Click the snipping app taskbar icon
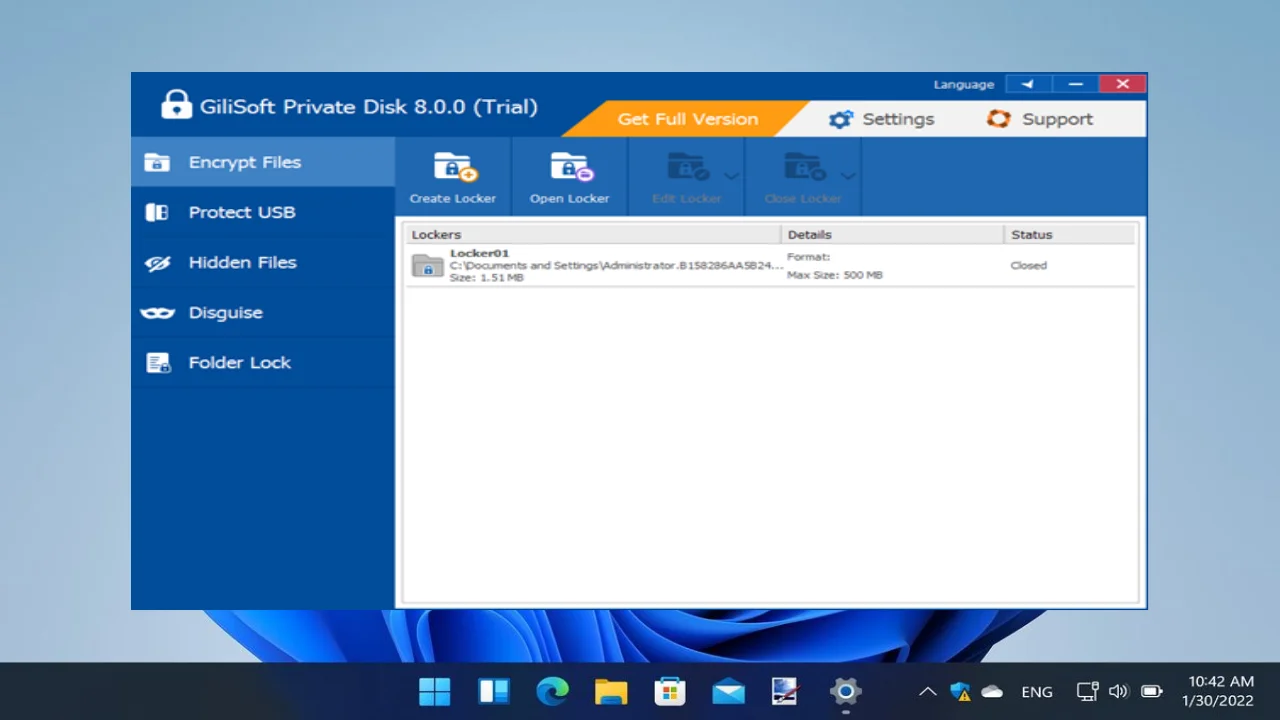1280x720 pixels. pyautogui.click(x=786, y=691)
